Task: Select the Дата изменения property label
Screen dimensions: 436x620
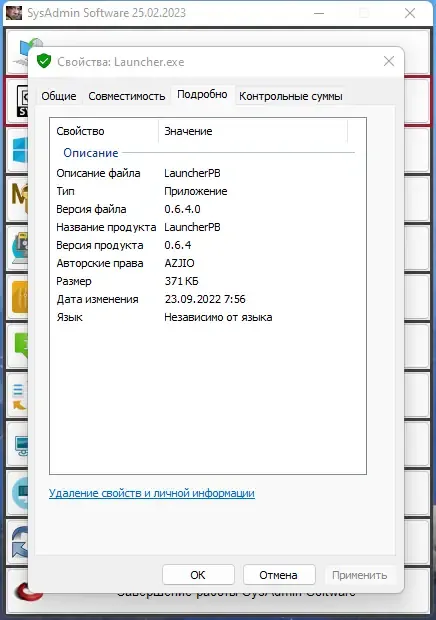Action: tap(97, 299)
